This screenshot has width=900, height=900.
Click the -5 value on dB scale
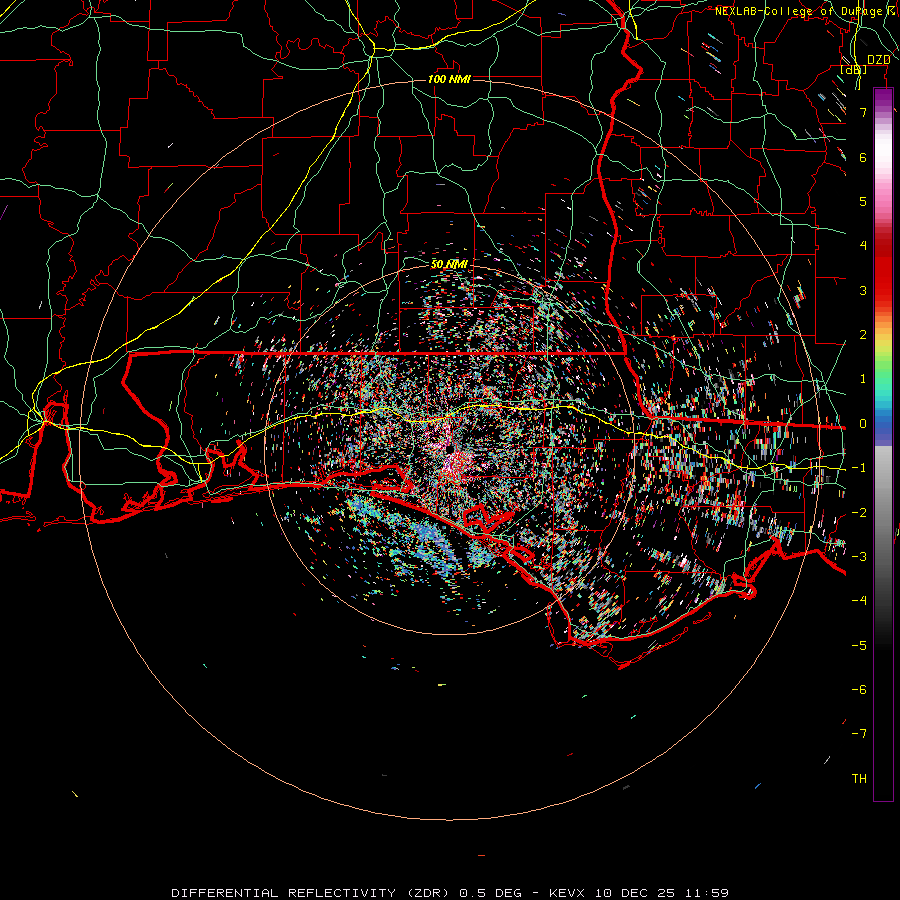[x=859, y=646]
